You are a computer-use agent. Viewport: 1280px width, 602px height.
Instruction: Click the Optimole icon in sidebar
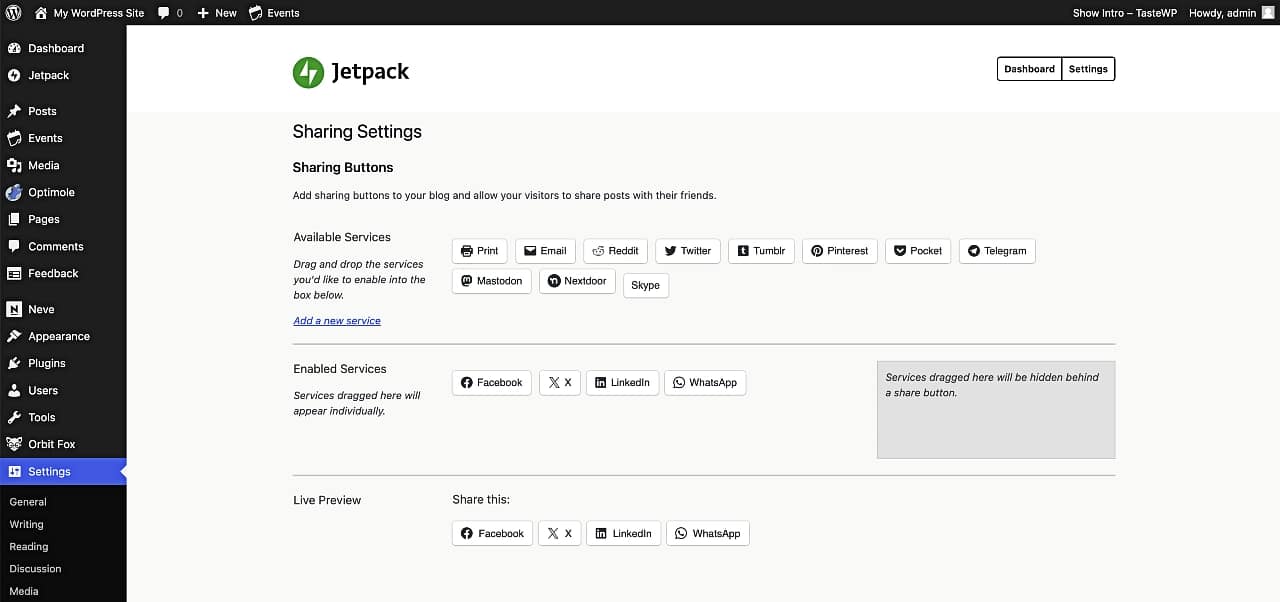click(14, 192)
